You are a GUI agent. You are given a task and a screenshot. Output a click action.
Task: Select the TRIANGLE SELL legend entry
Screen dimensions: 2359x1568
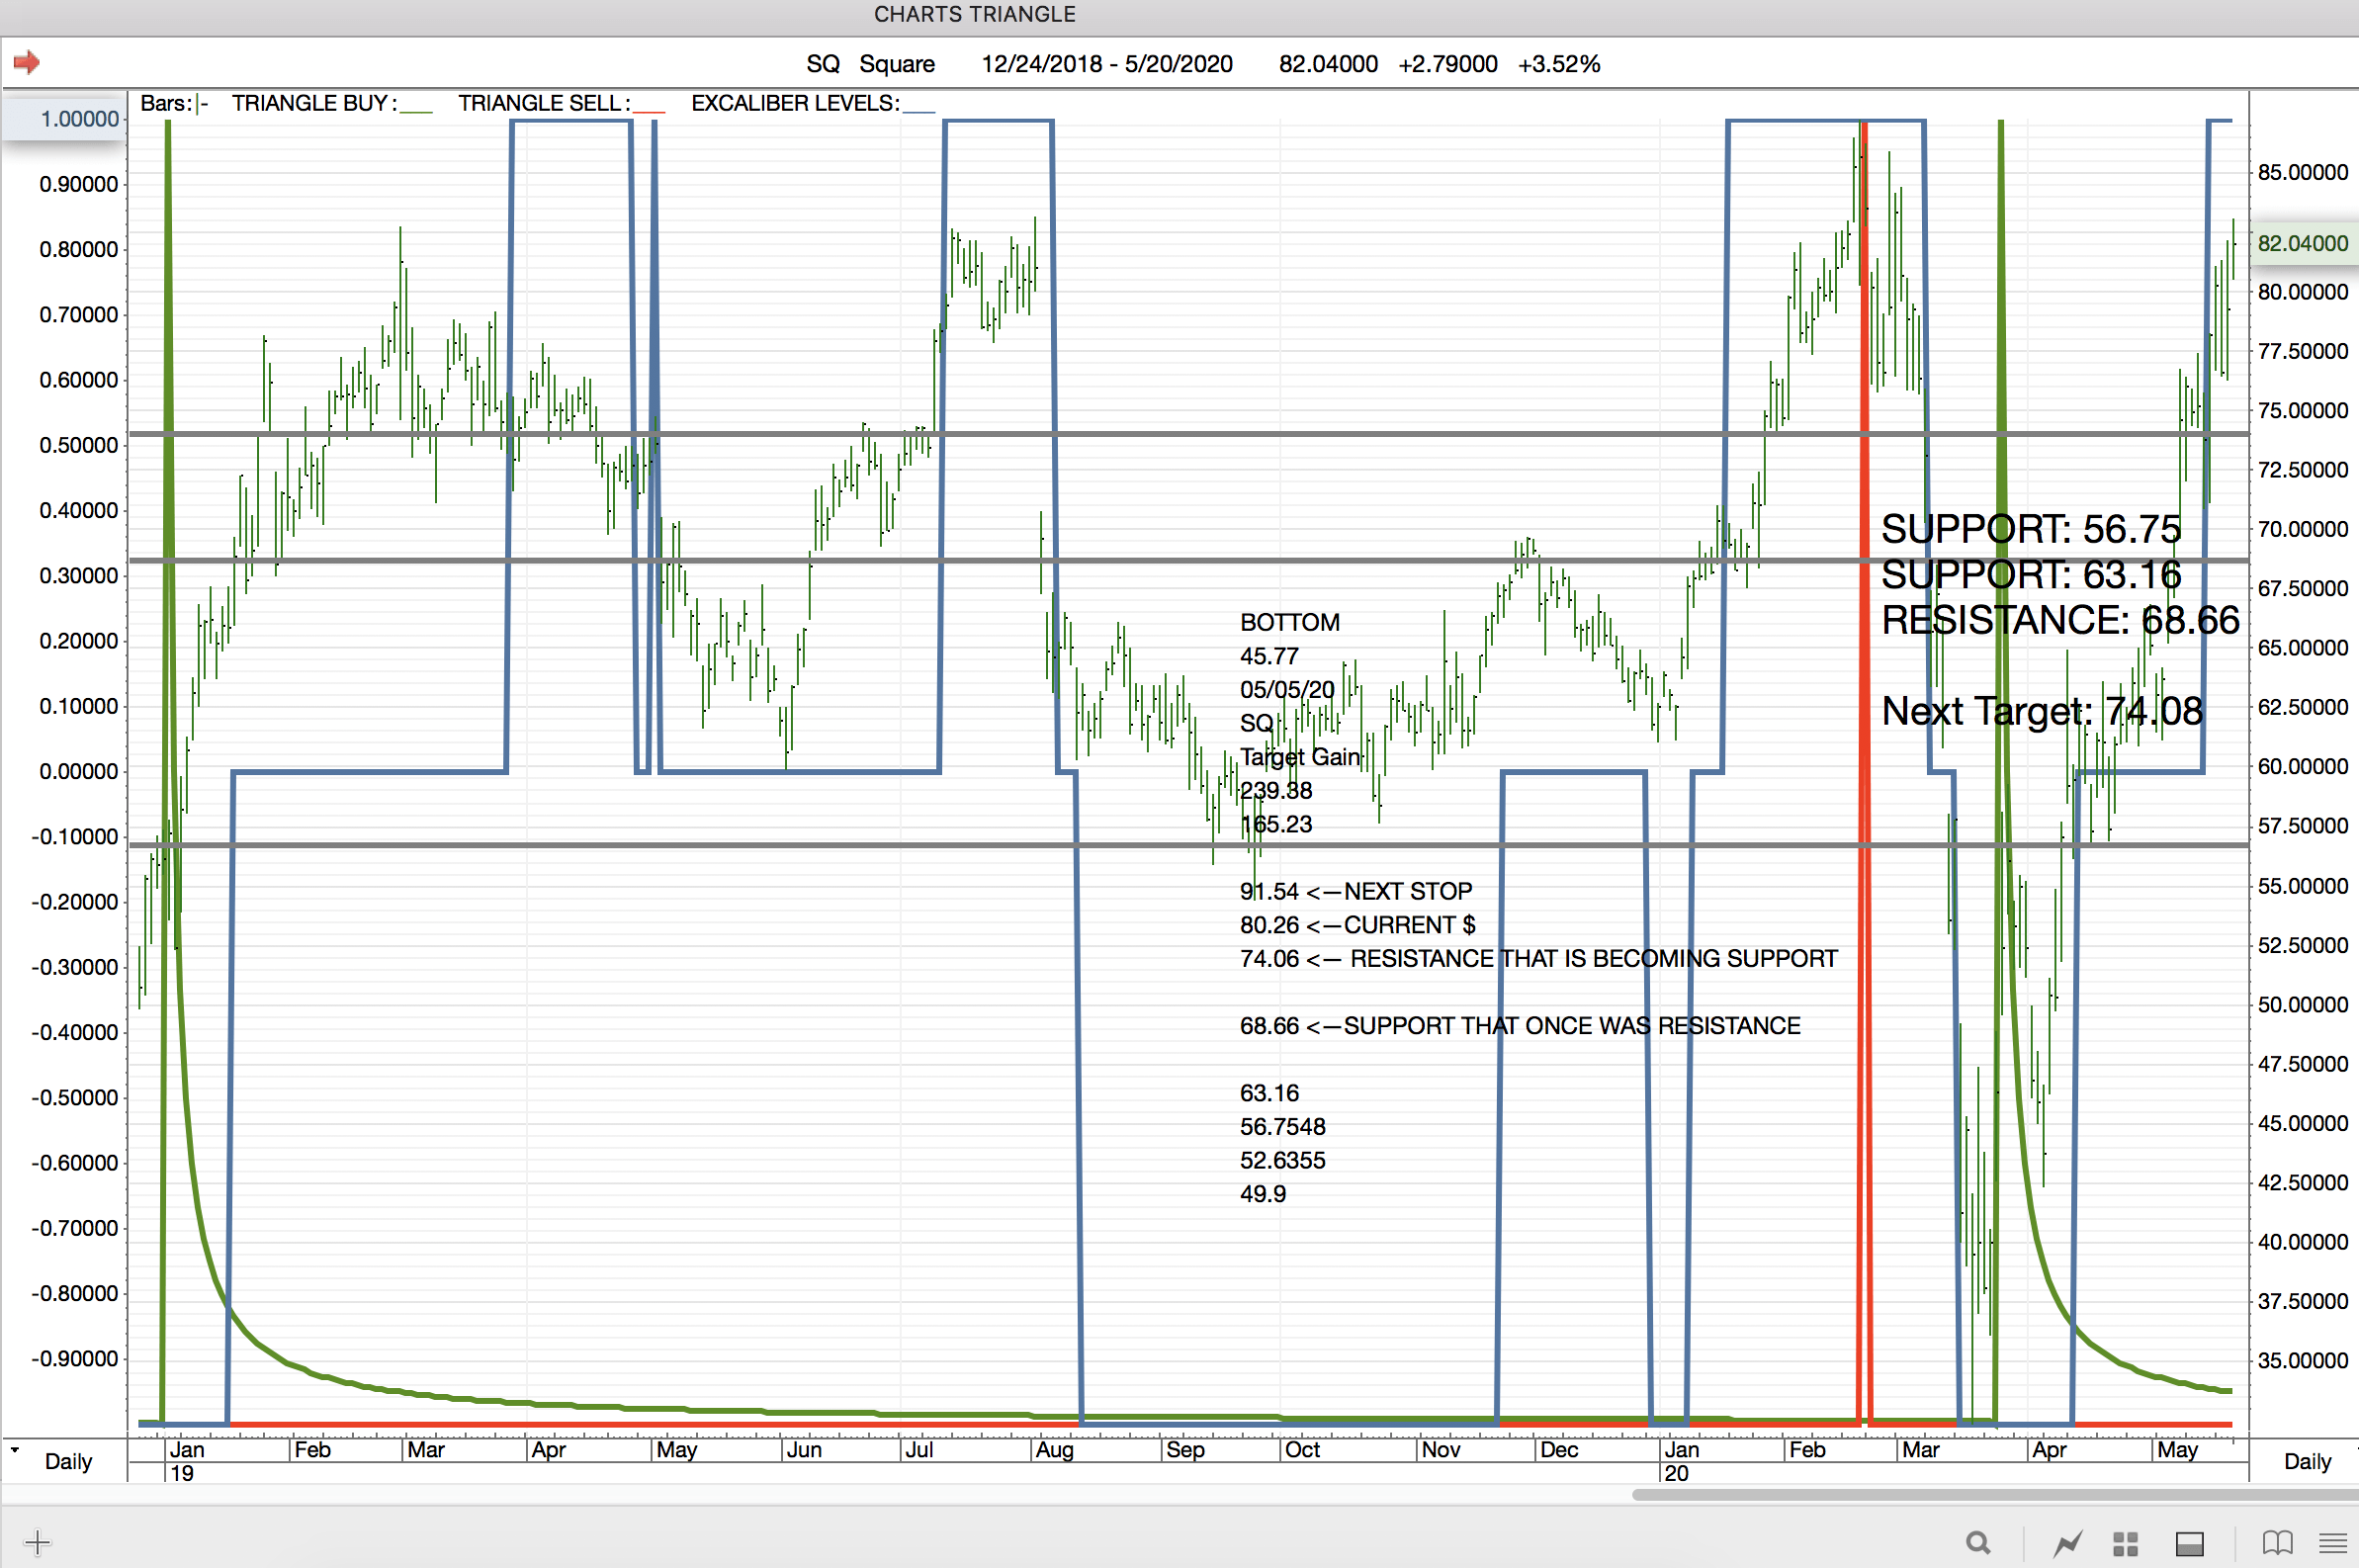point(560,103)
